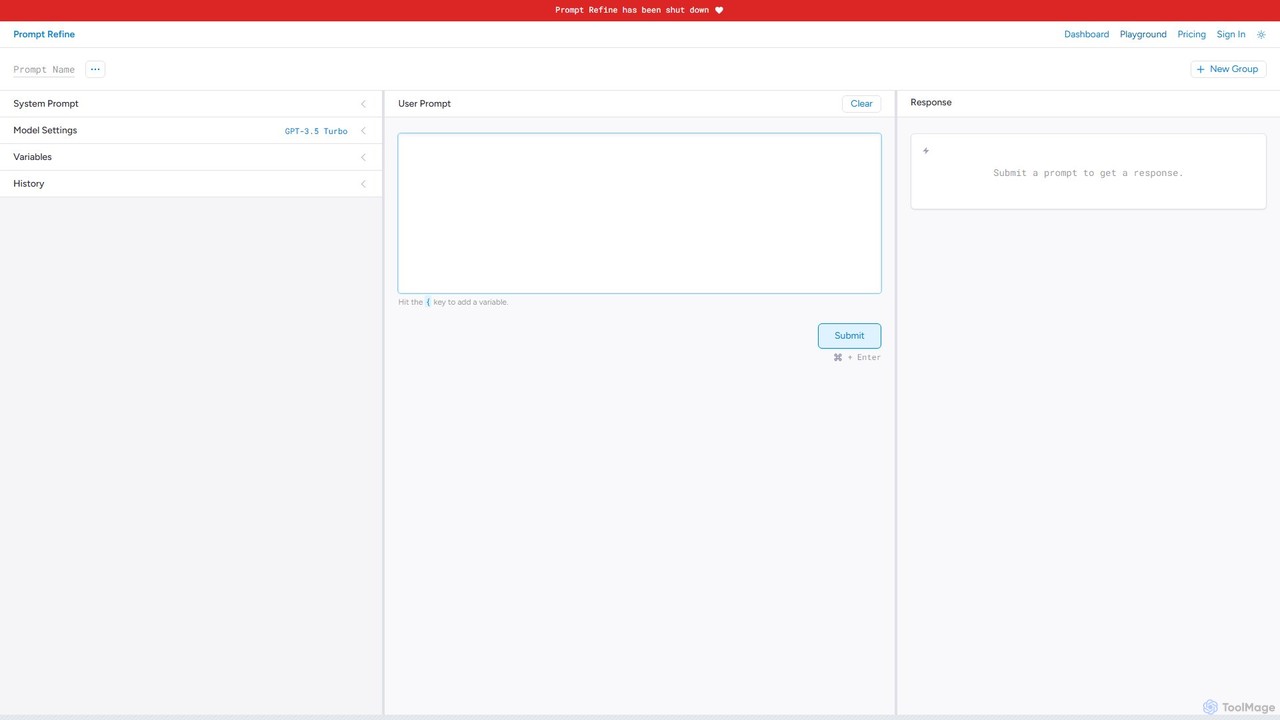The width and height of the screenshot is (1280, 720).
Task: Submit the prompt
Action: [849, 336]
